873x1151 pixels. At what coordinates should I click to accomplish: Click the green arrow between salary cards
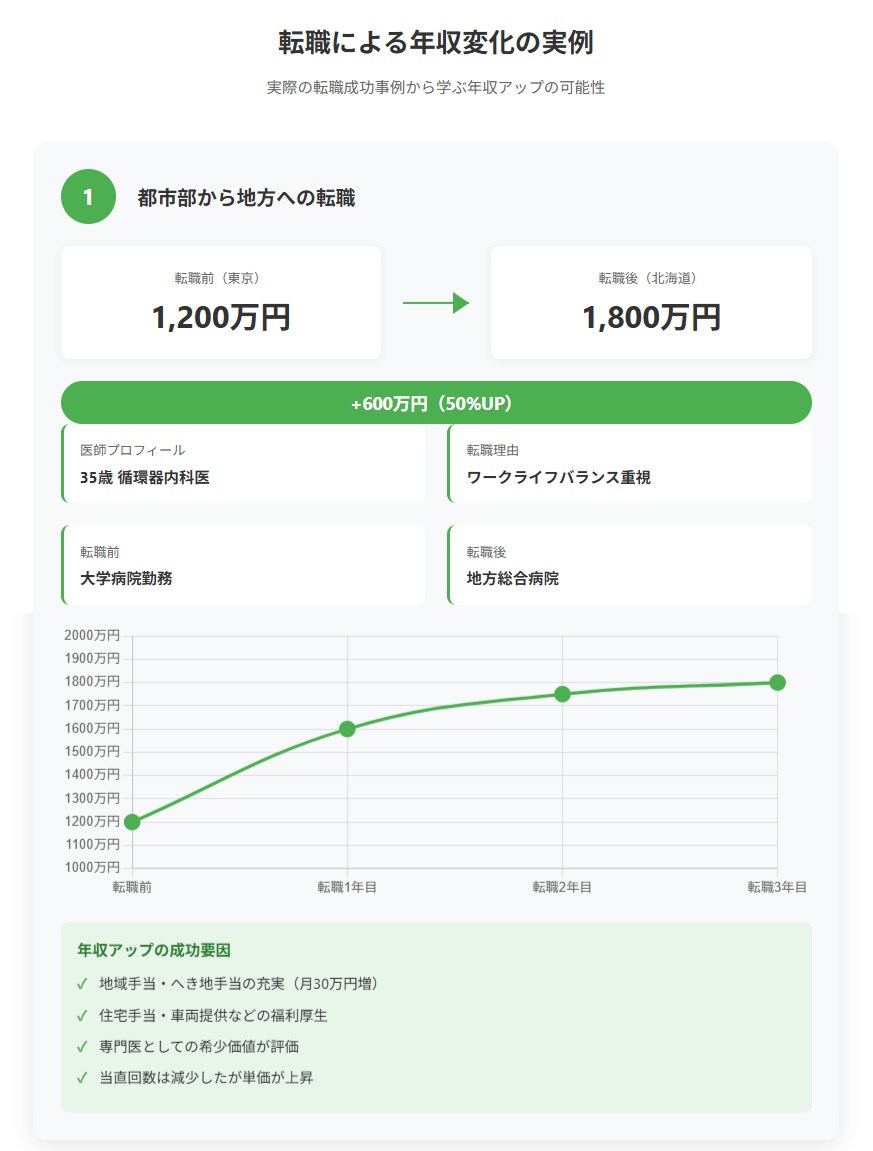tap(436, 303)
